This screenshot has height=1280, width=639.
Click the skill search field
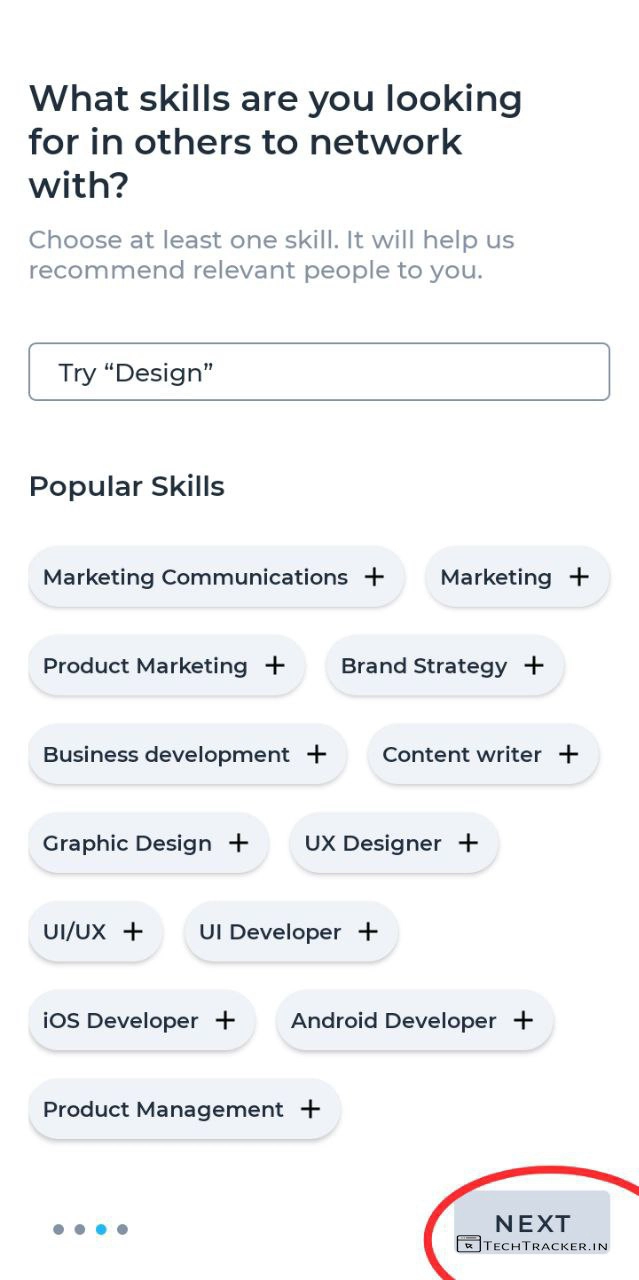[319, 372]
